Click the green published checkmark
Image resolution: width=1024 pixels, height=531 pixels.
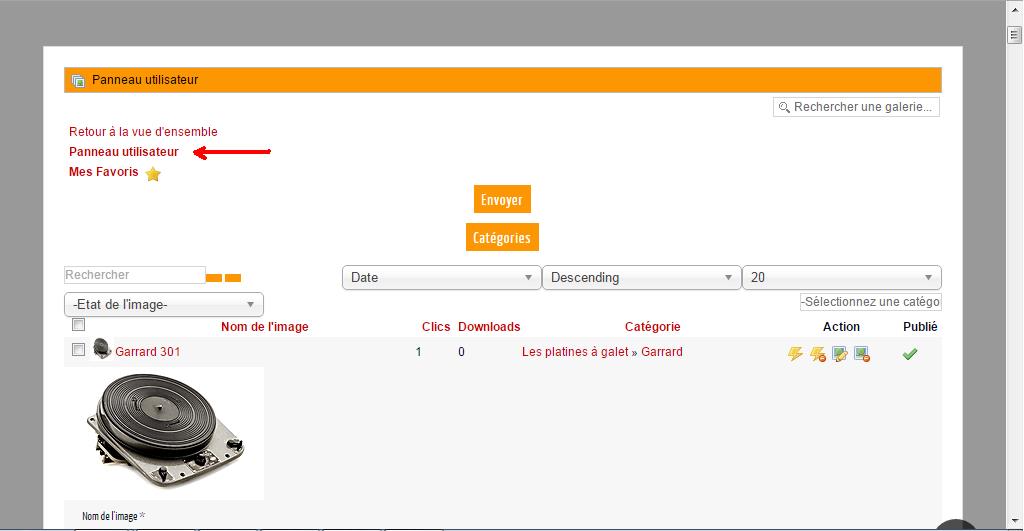pos(909,354)
